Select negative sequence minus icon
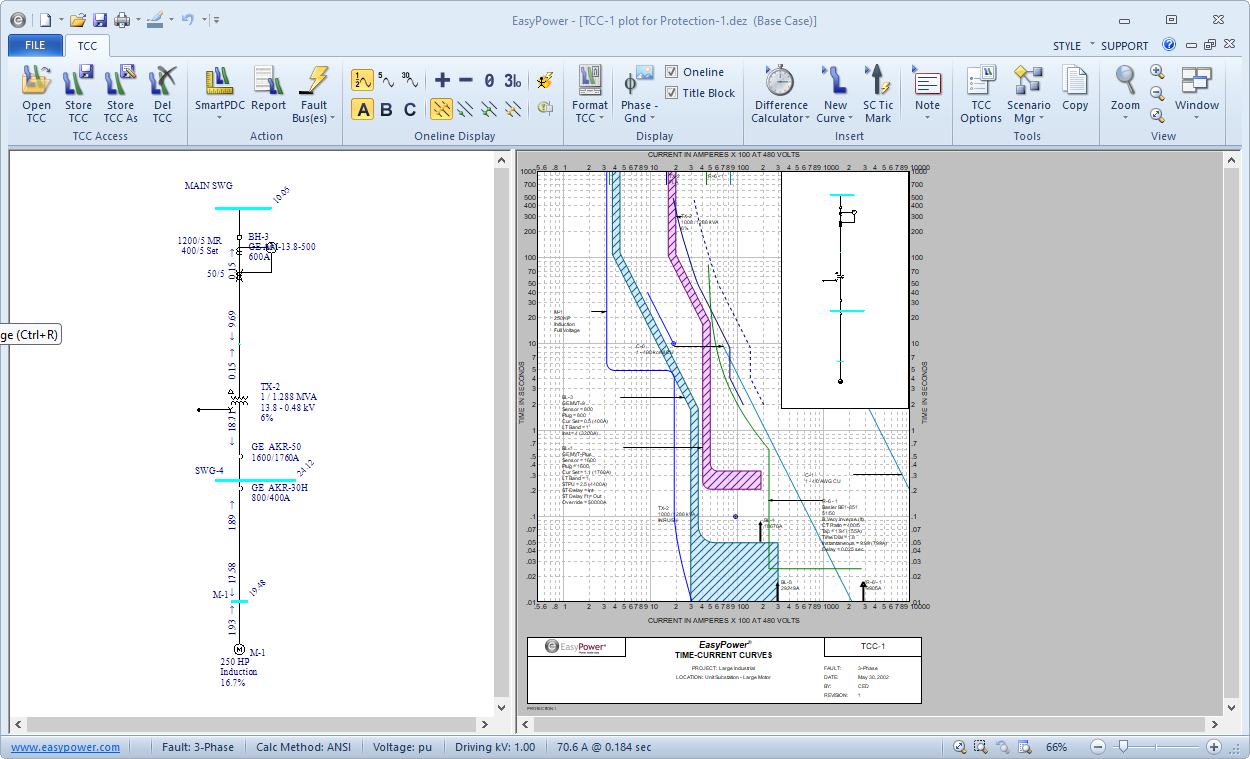Screen dimensions: 1250x759 466,80
